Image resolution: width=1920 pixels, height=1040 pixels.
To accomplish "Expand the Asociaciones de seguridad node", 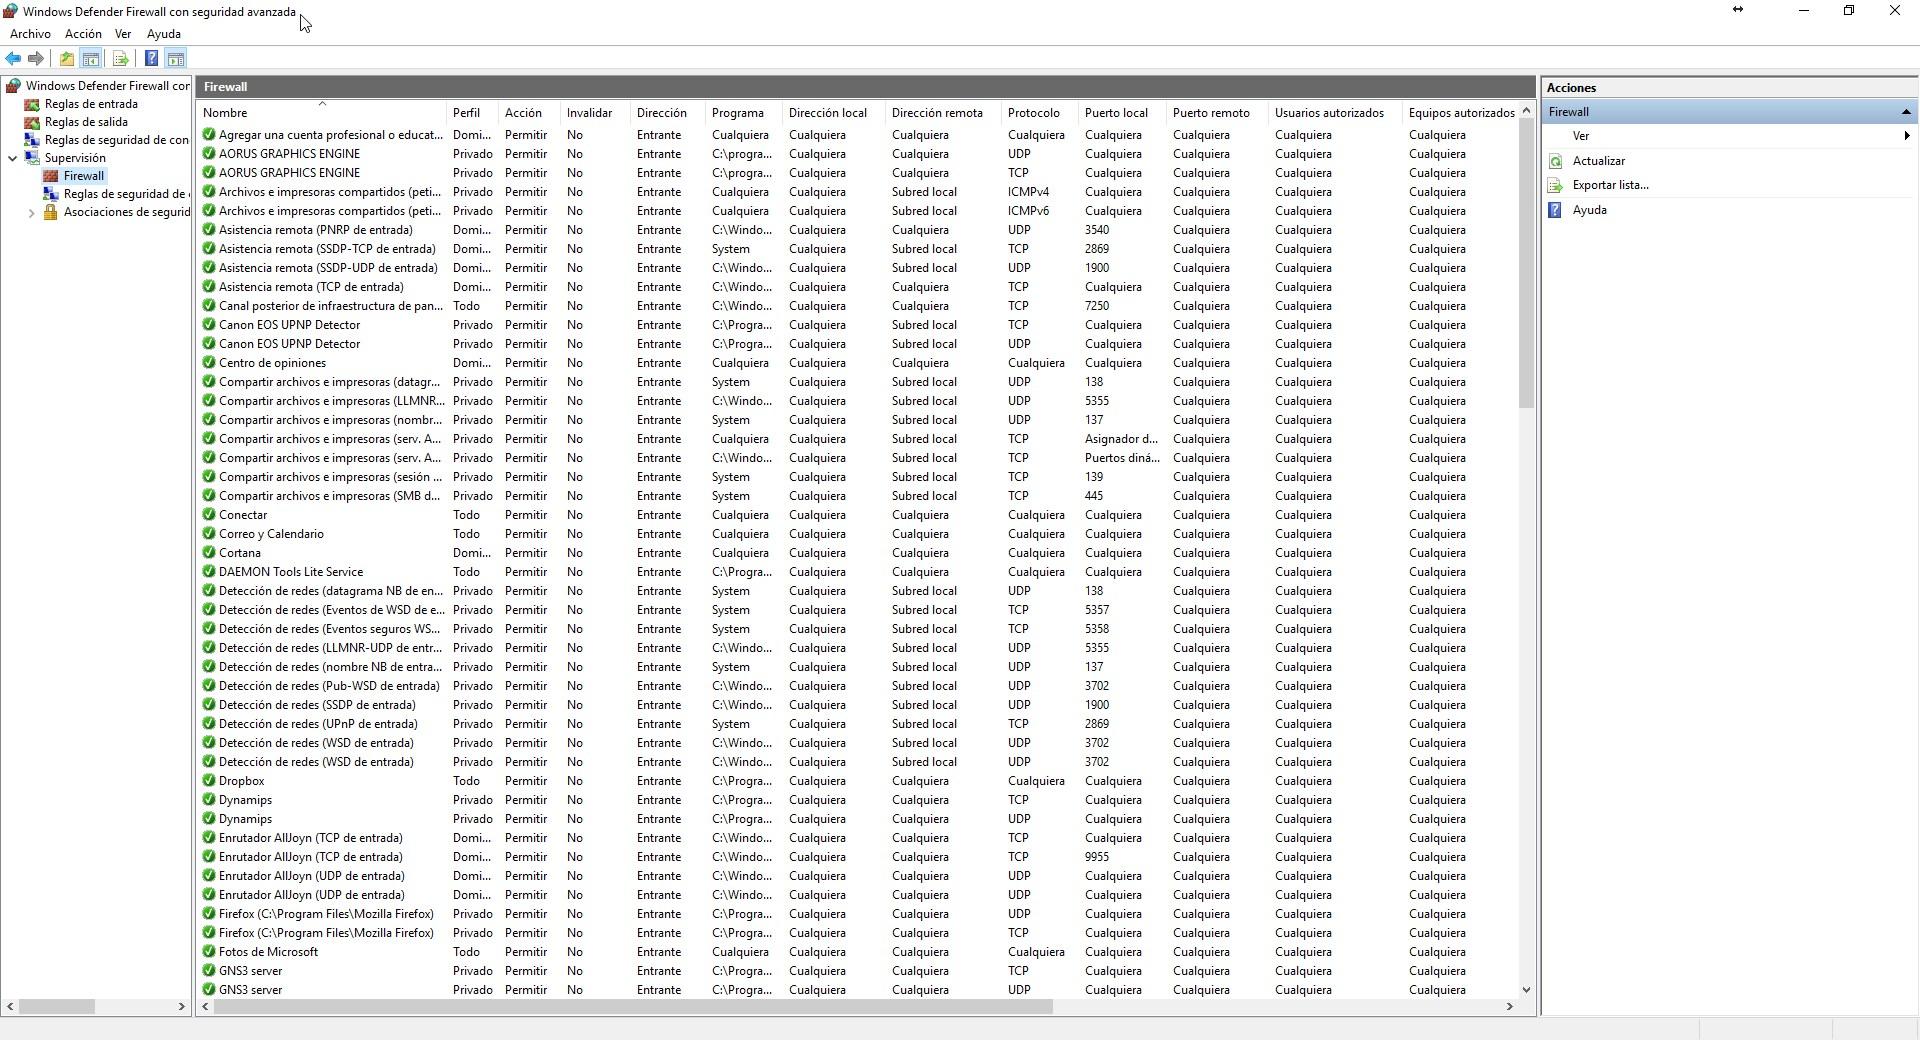I will [x=31, y=212].
